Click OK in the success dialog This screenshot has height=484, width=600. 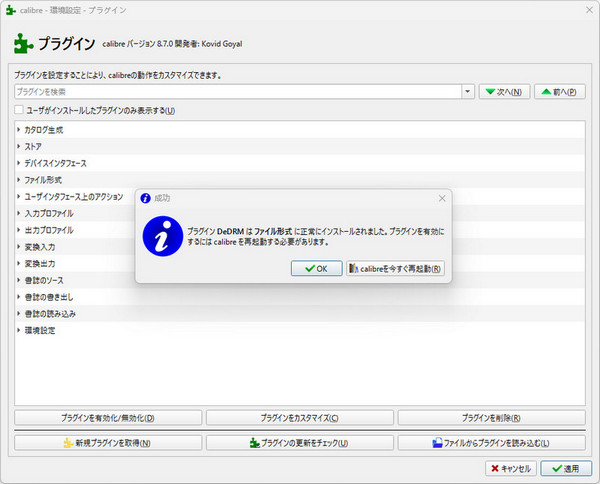click(316, 268)
